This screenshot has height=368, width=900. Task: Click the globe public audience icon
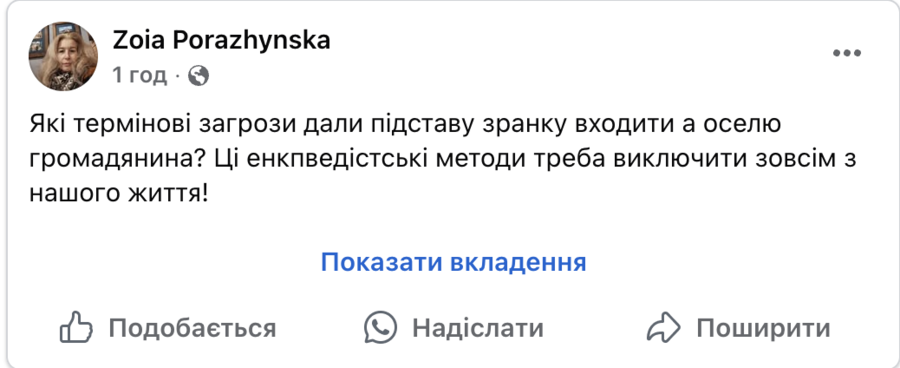[198, 75]
